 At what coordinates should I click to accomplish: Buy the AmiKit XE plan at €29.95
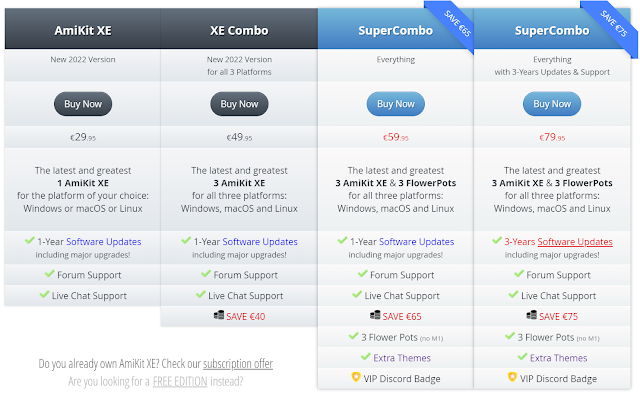pyautogui.click(x=83, y=104)
